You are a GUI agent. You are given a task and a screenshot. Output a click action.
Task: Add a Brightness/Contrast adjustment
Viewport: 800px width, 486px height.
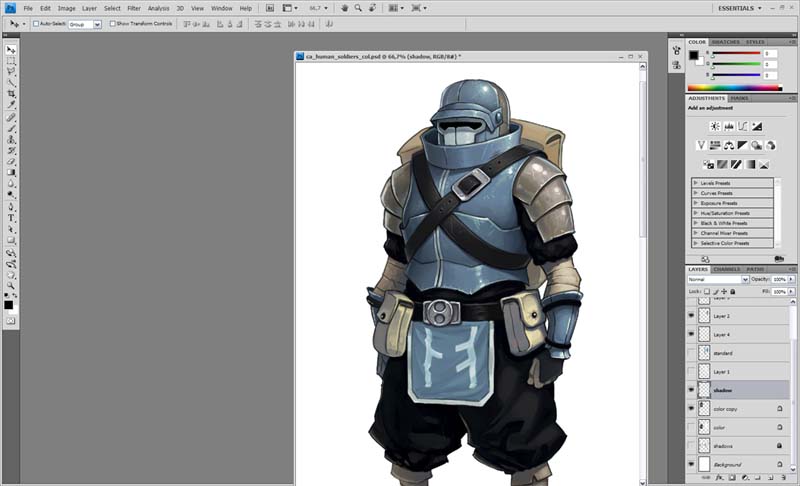coord(715,126)
